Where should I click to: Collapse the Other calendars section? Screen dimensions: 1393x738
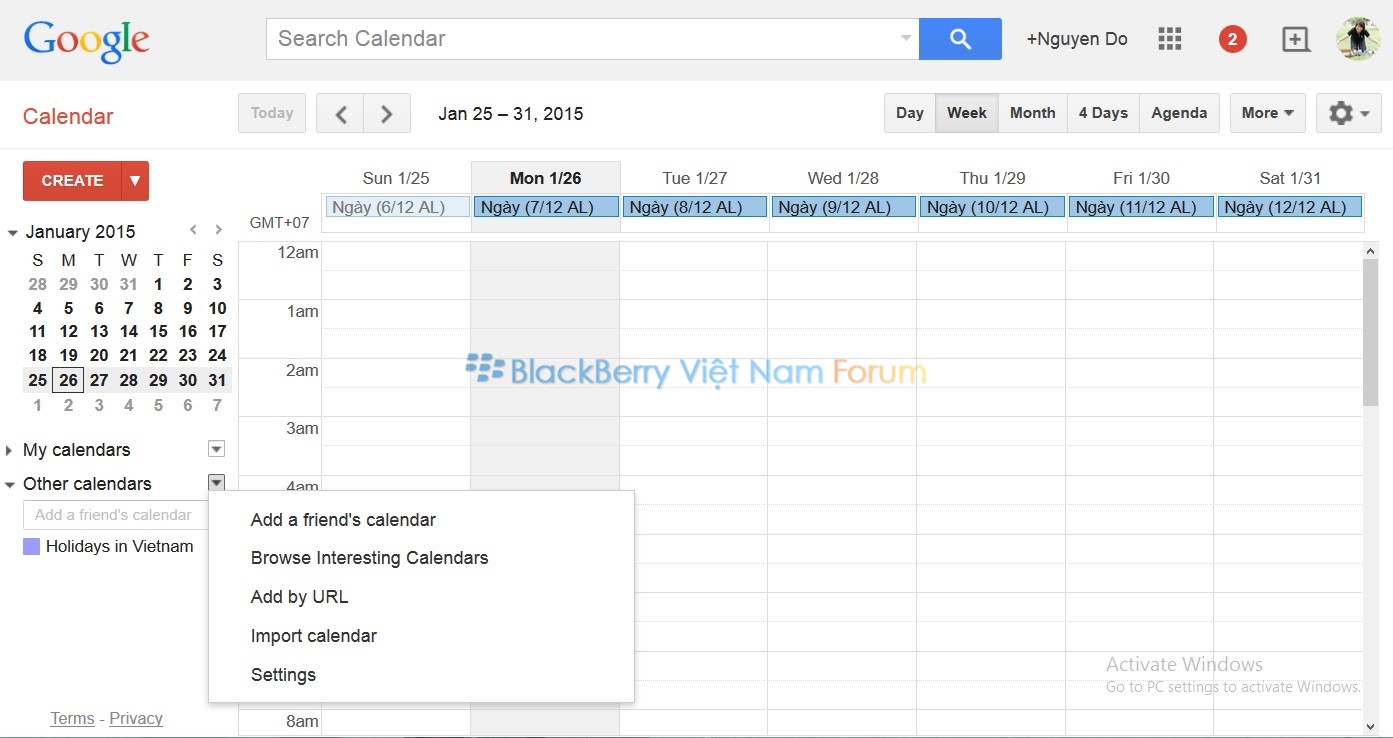click(x=10, y=484)
